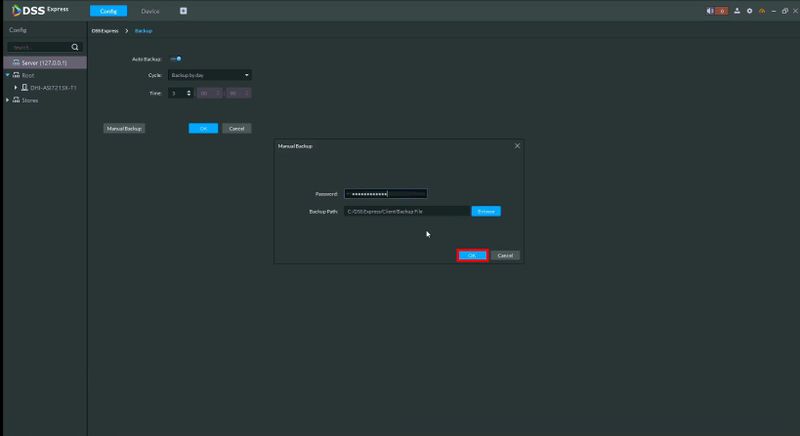Expand the DHI-ASI7213X-T1 device arrow

tap(15, 88)
